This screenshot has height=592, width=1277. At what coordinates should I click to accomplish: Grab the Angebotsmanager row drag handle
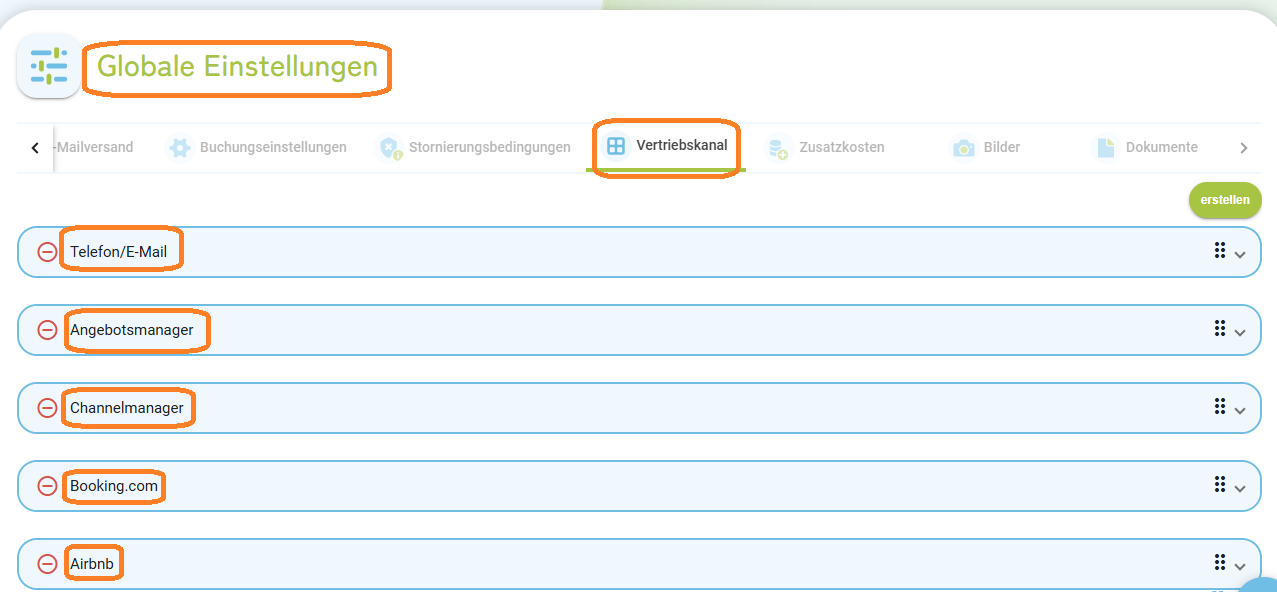(1219, 328)
